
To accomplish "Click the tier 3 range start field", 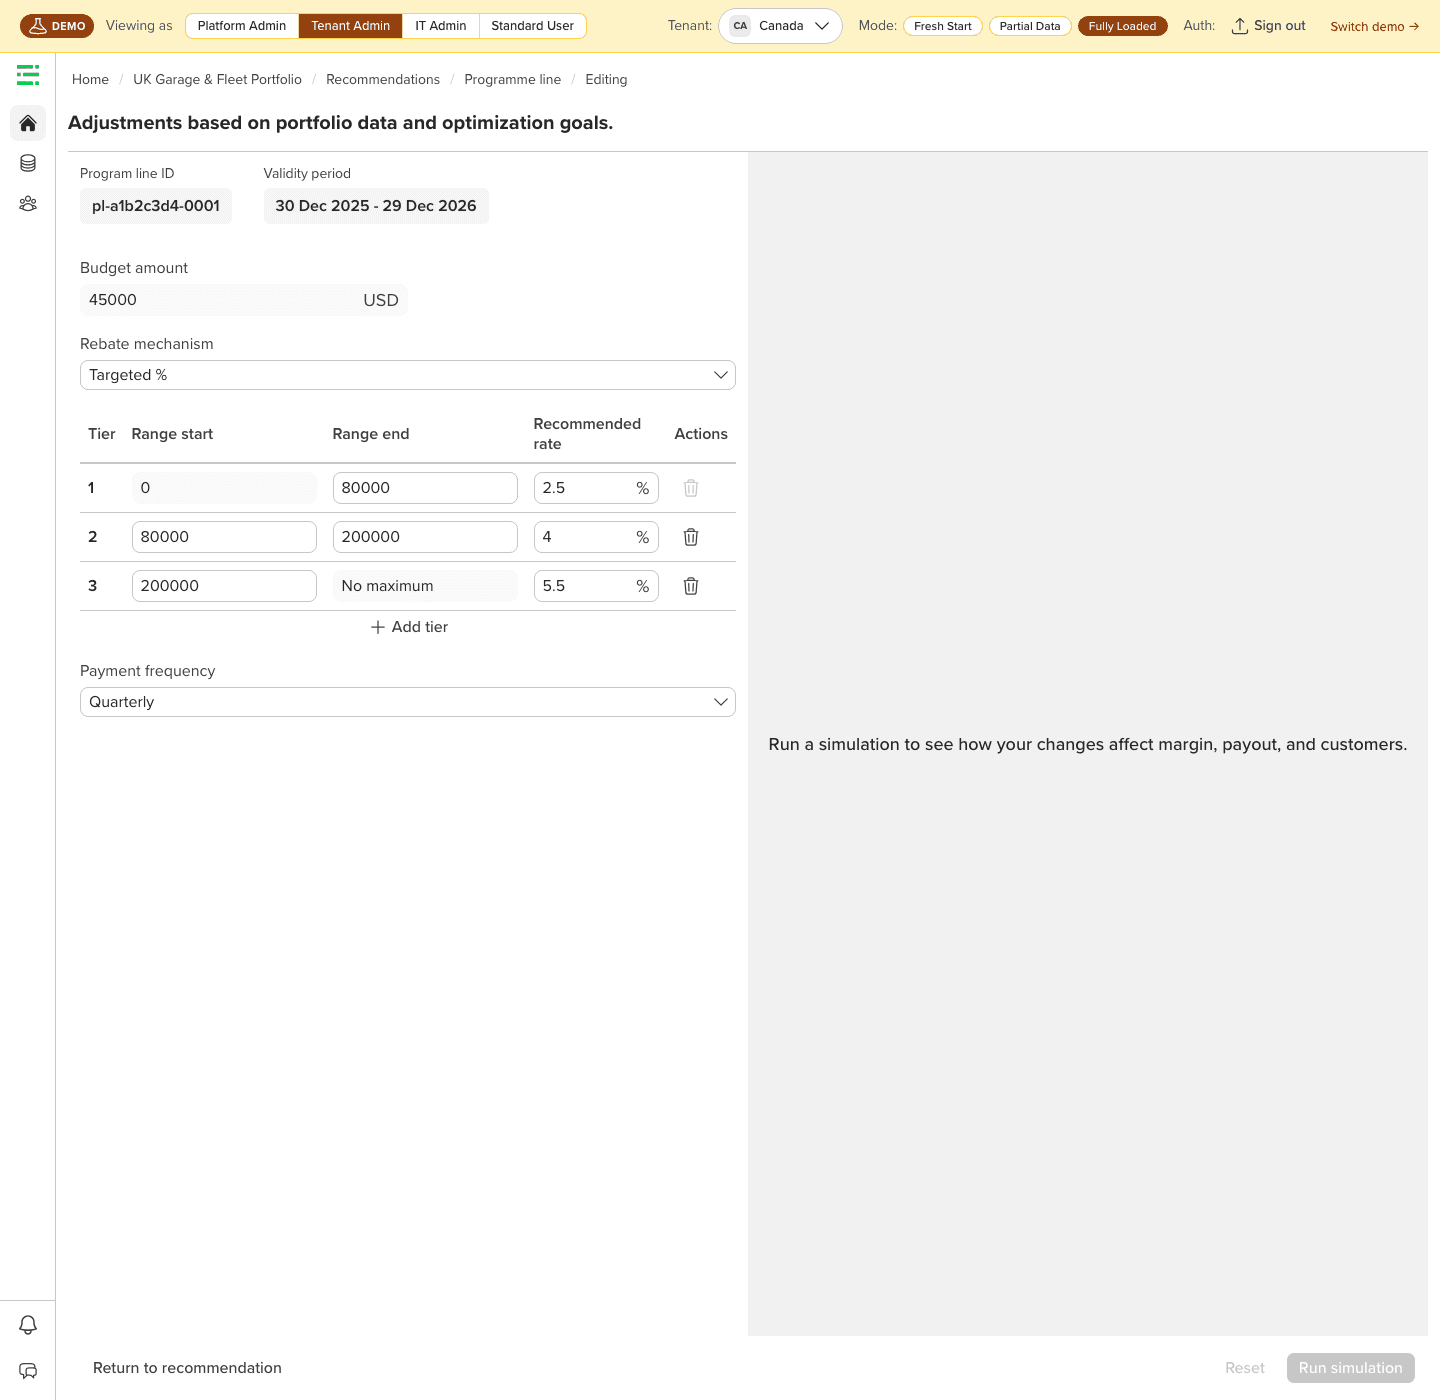I will (224, 586).
